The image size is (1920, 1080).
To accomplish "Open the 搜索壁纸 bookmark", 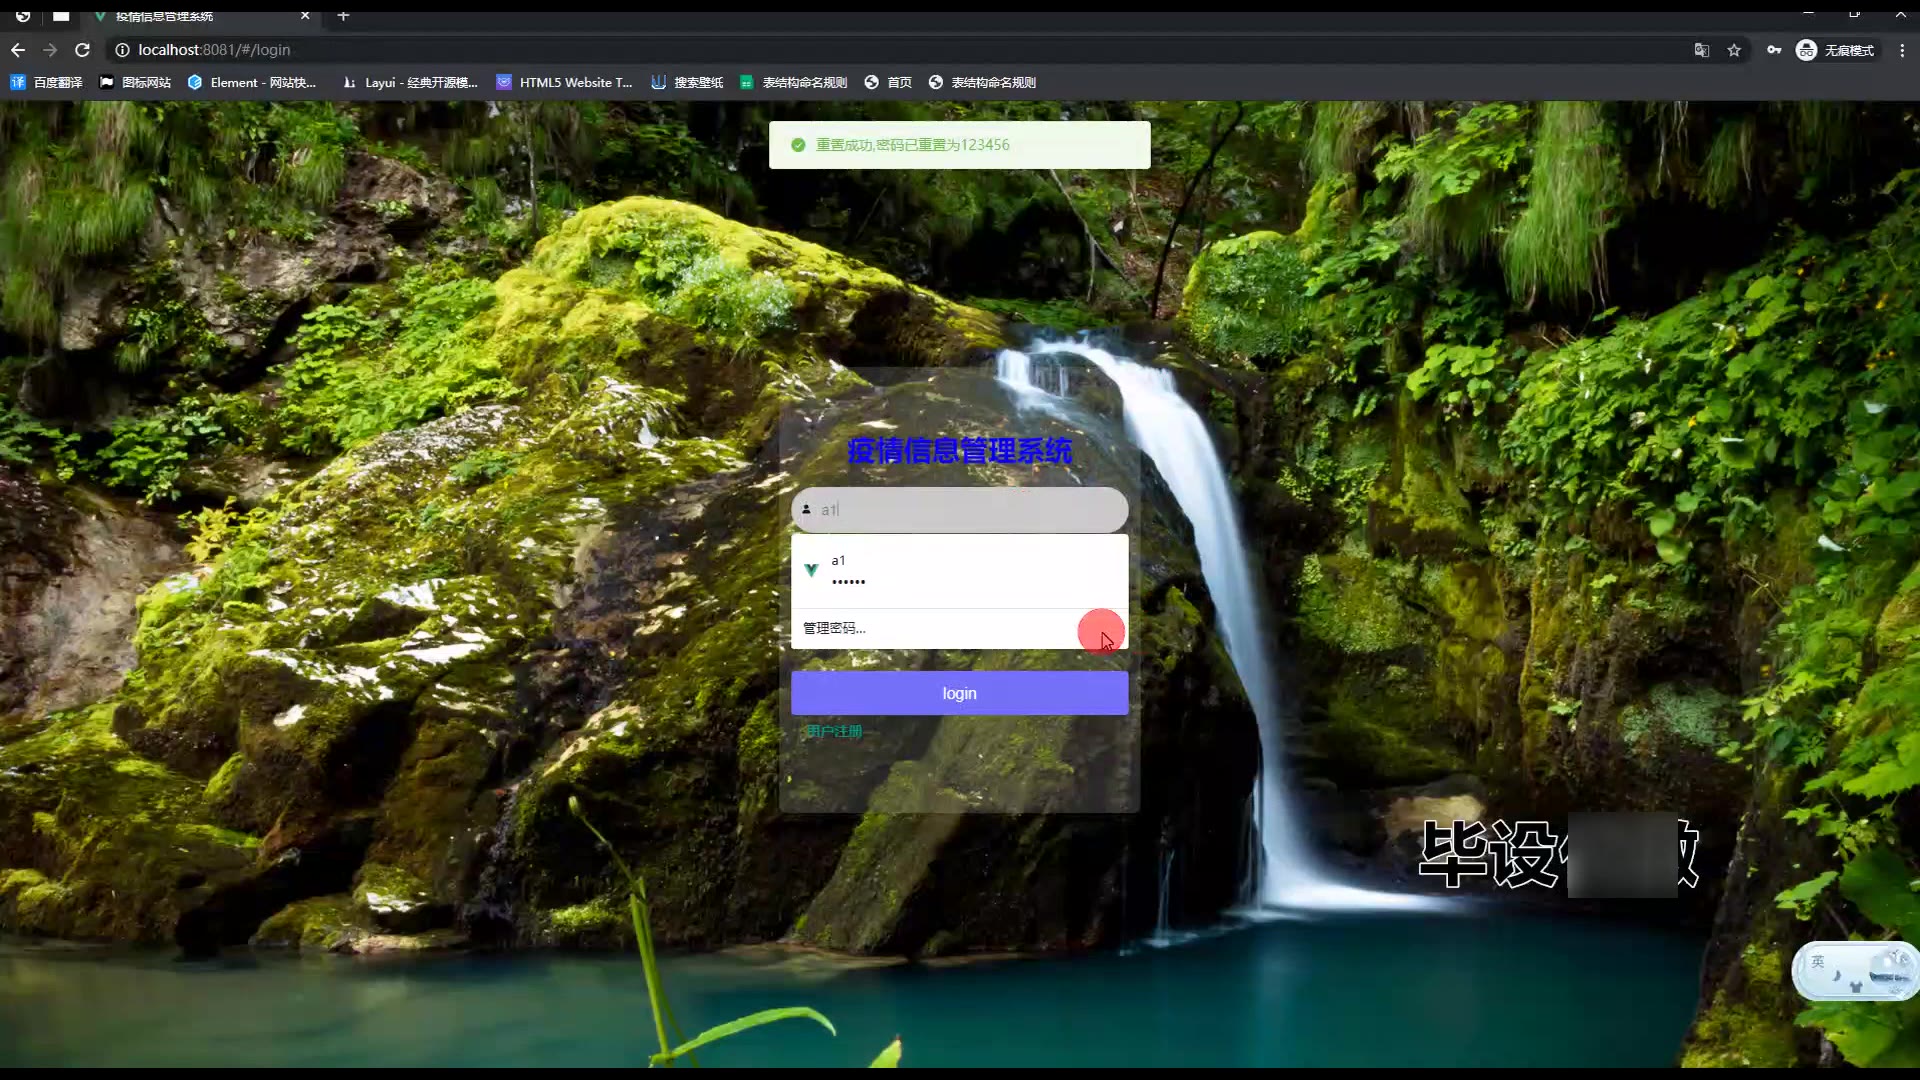I will point(687,83).
